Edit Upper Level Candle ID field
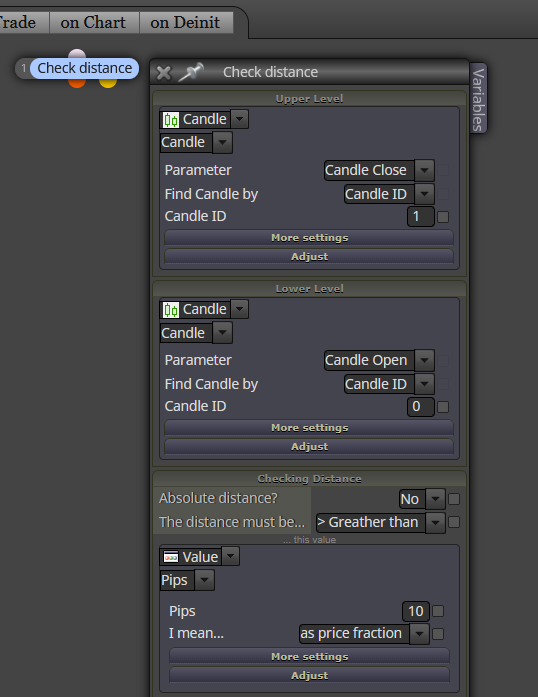The image size is (538, 697). click(x=421, y=216)
